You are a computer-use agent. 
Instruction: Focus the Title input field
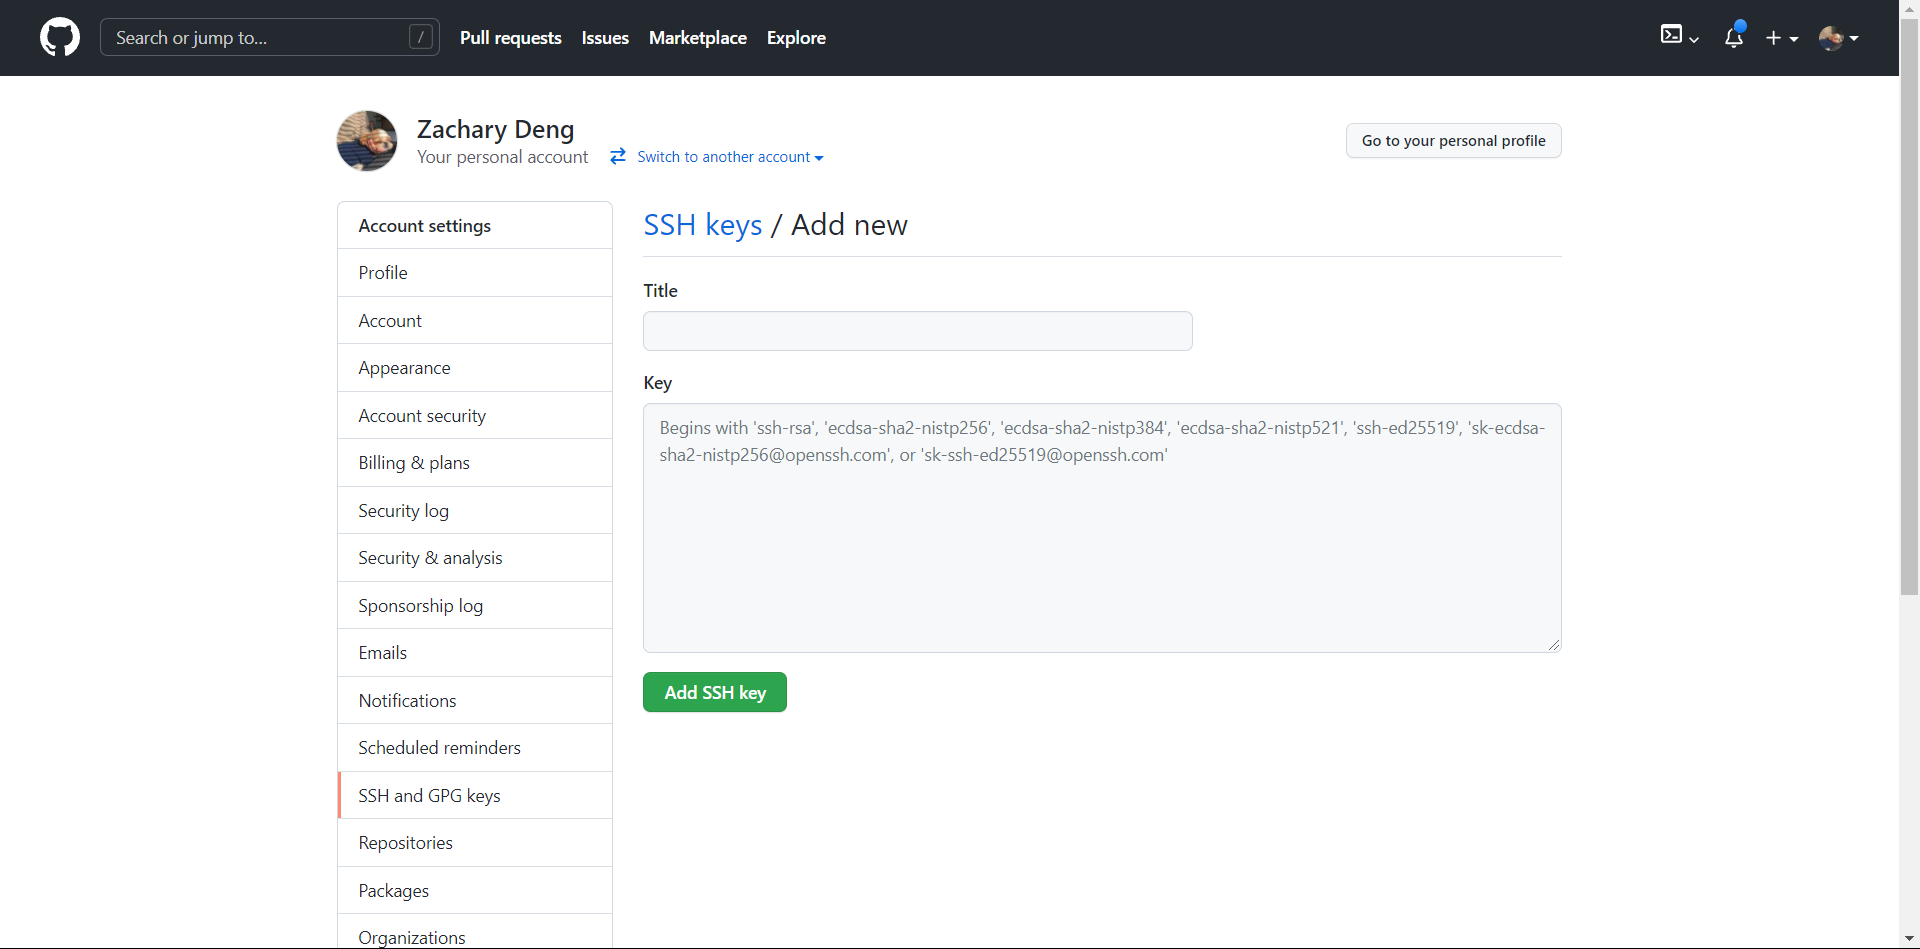click(x=917, y=331)
